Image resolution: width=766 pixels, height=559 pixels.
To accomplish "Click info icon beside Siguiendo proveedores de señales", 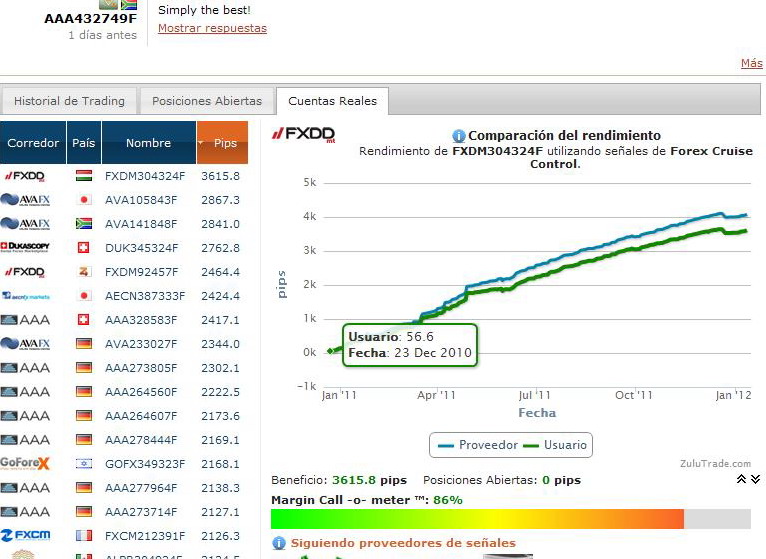I will (x=278, y=543).
